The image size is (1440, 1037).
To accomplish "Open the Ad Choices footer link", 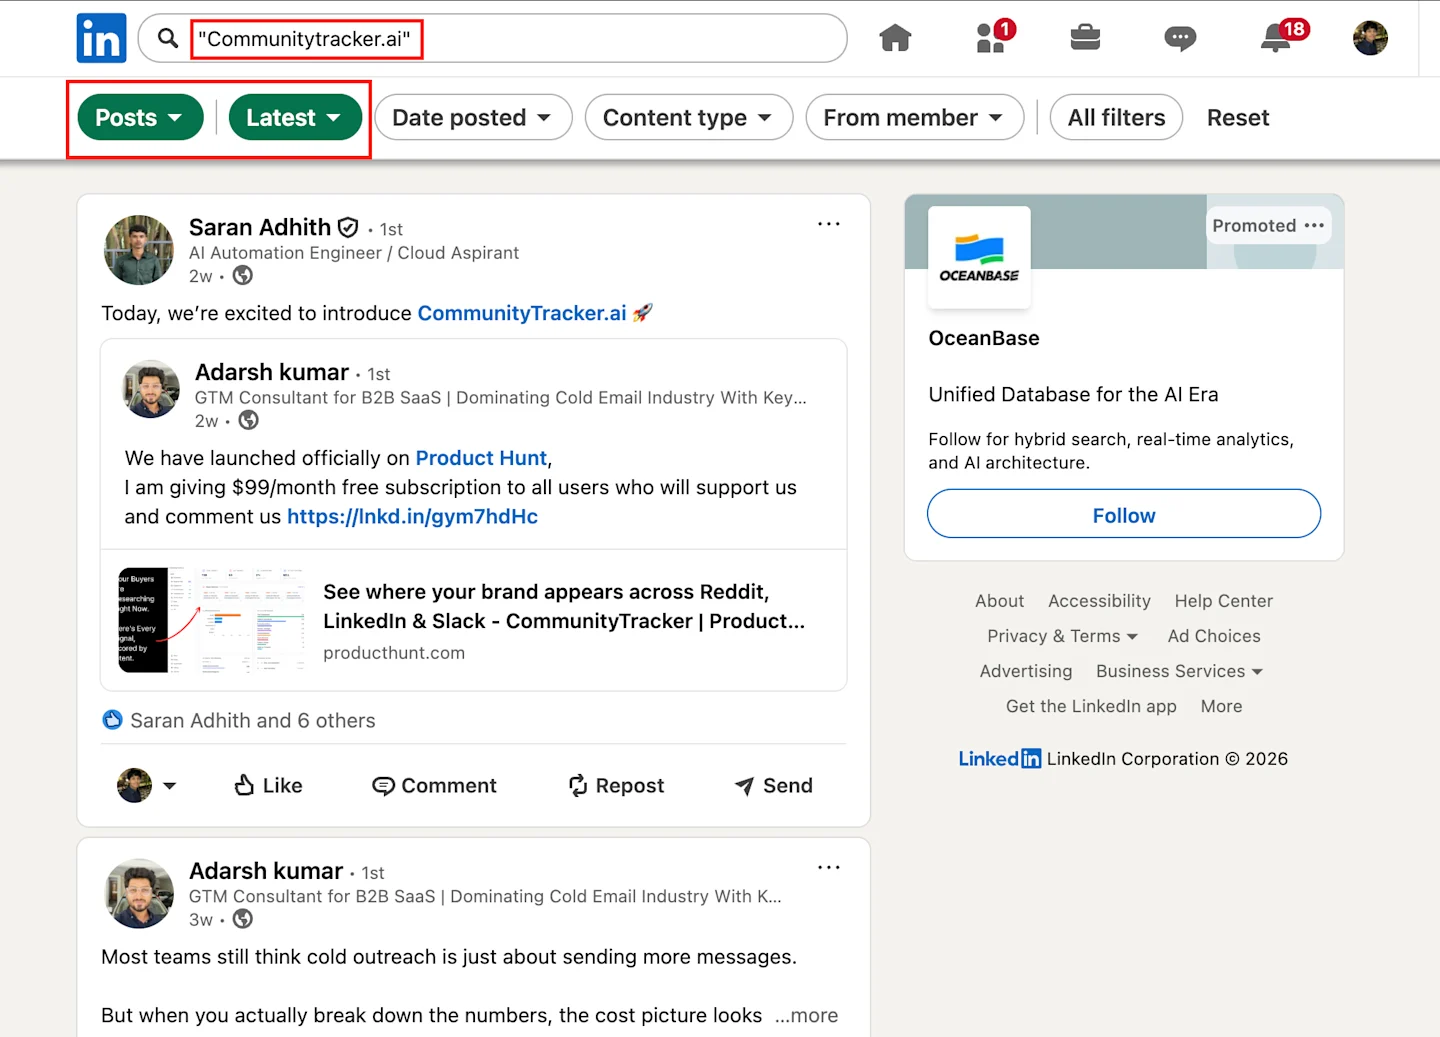I will tap(1214, 636).
